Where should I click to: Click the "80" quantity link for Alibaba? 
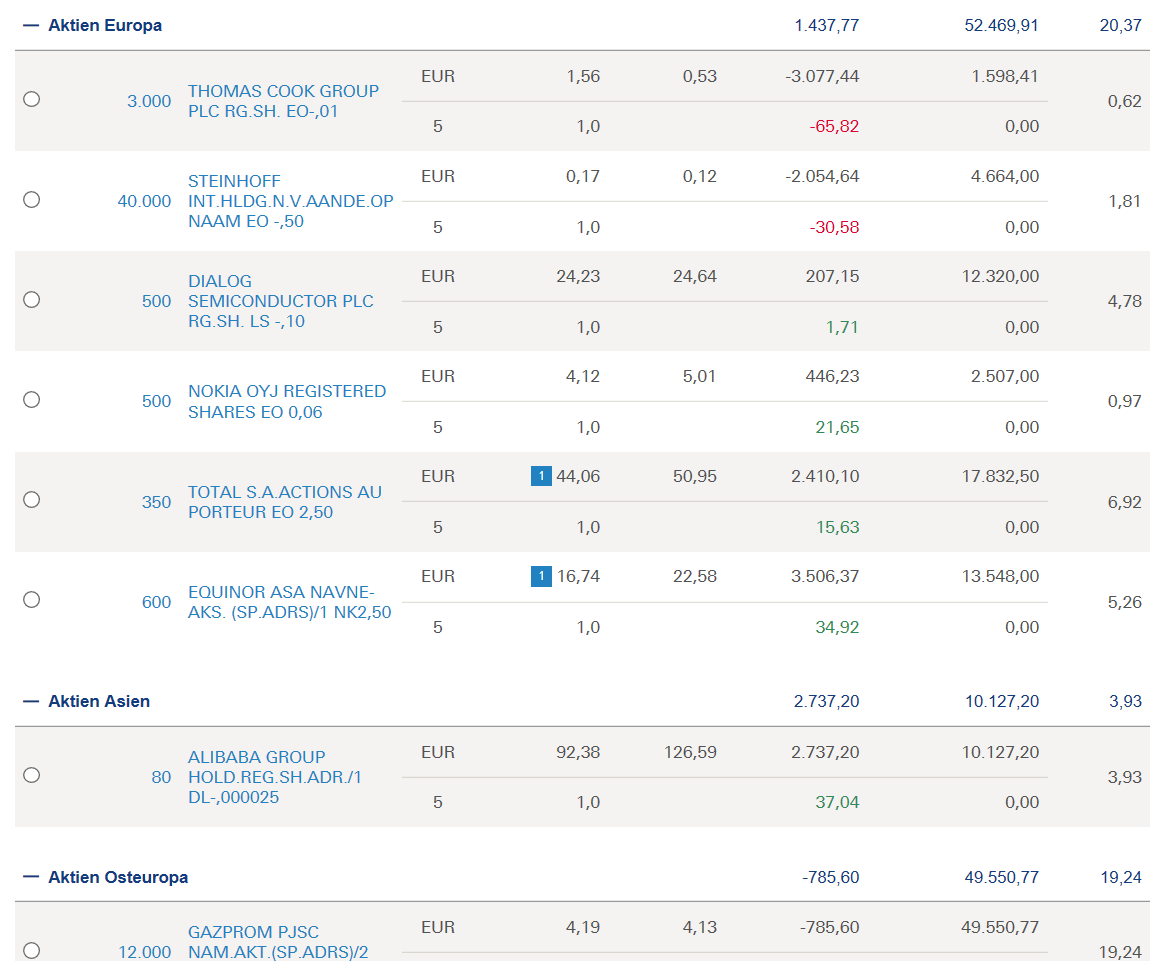pyautogui.click(x=162, y=775)
